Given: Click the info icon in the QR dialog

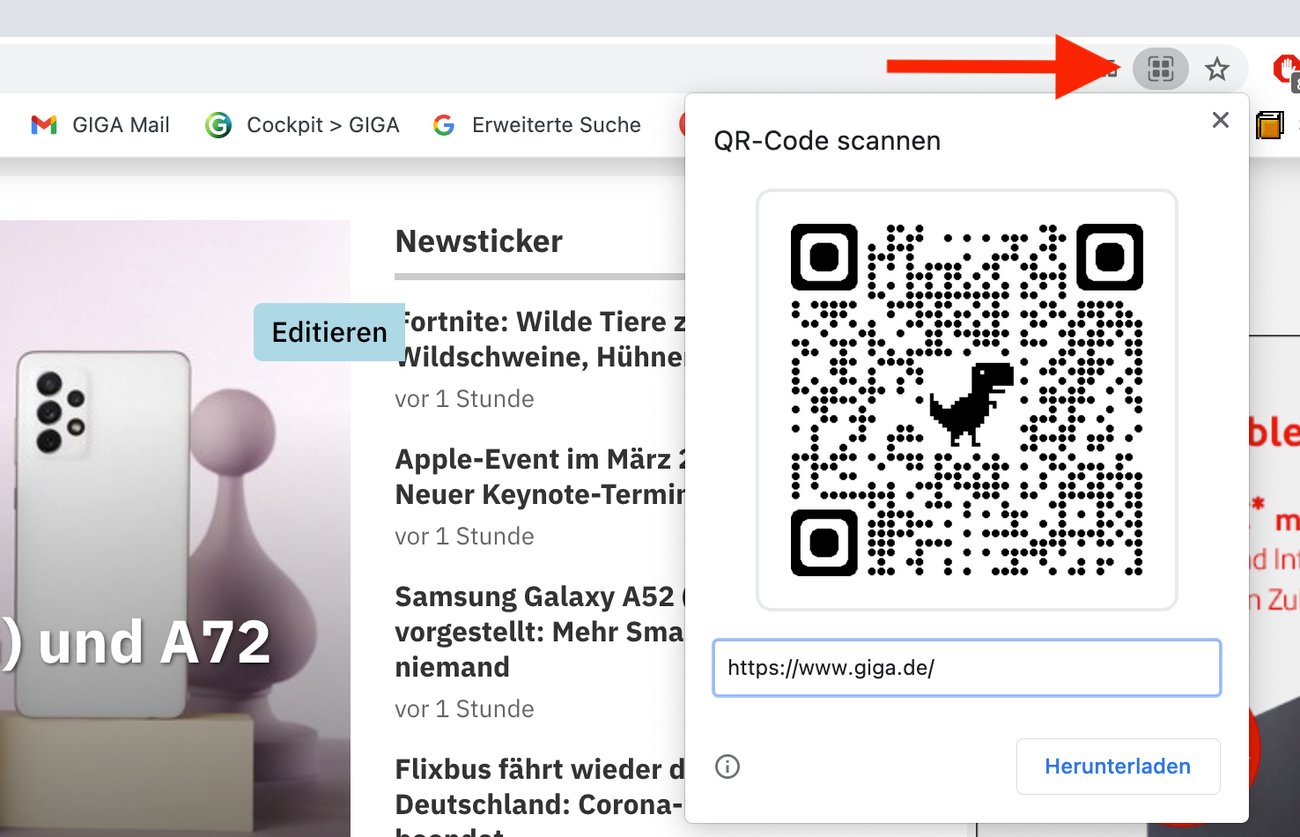Looking at the screenshot, I should [x=727, y=766].
